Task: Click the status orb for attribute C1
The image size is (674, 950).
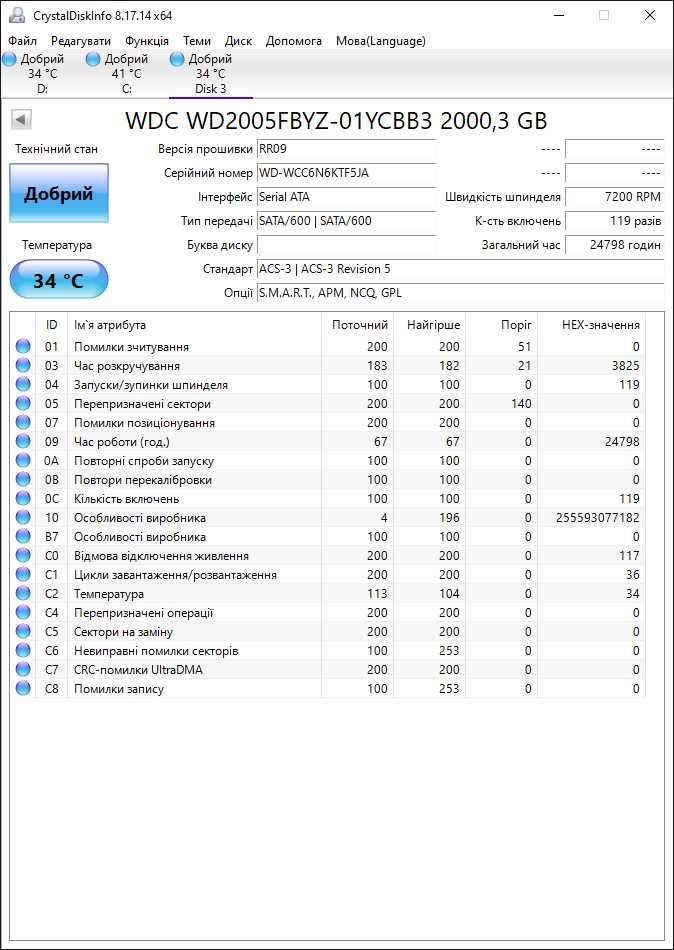Action: click(x=23, y=574)
